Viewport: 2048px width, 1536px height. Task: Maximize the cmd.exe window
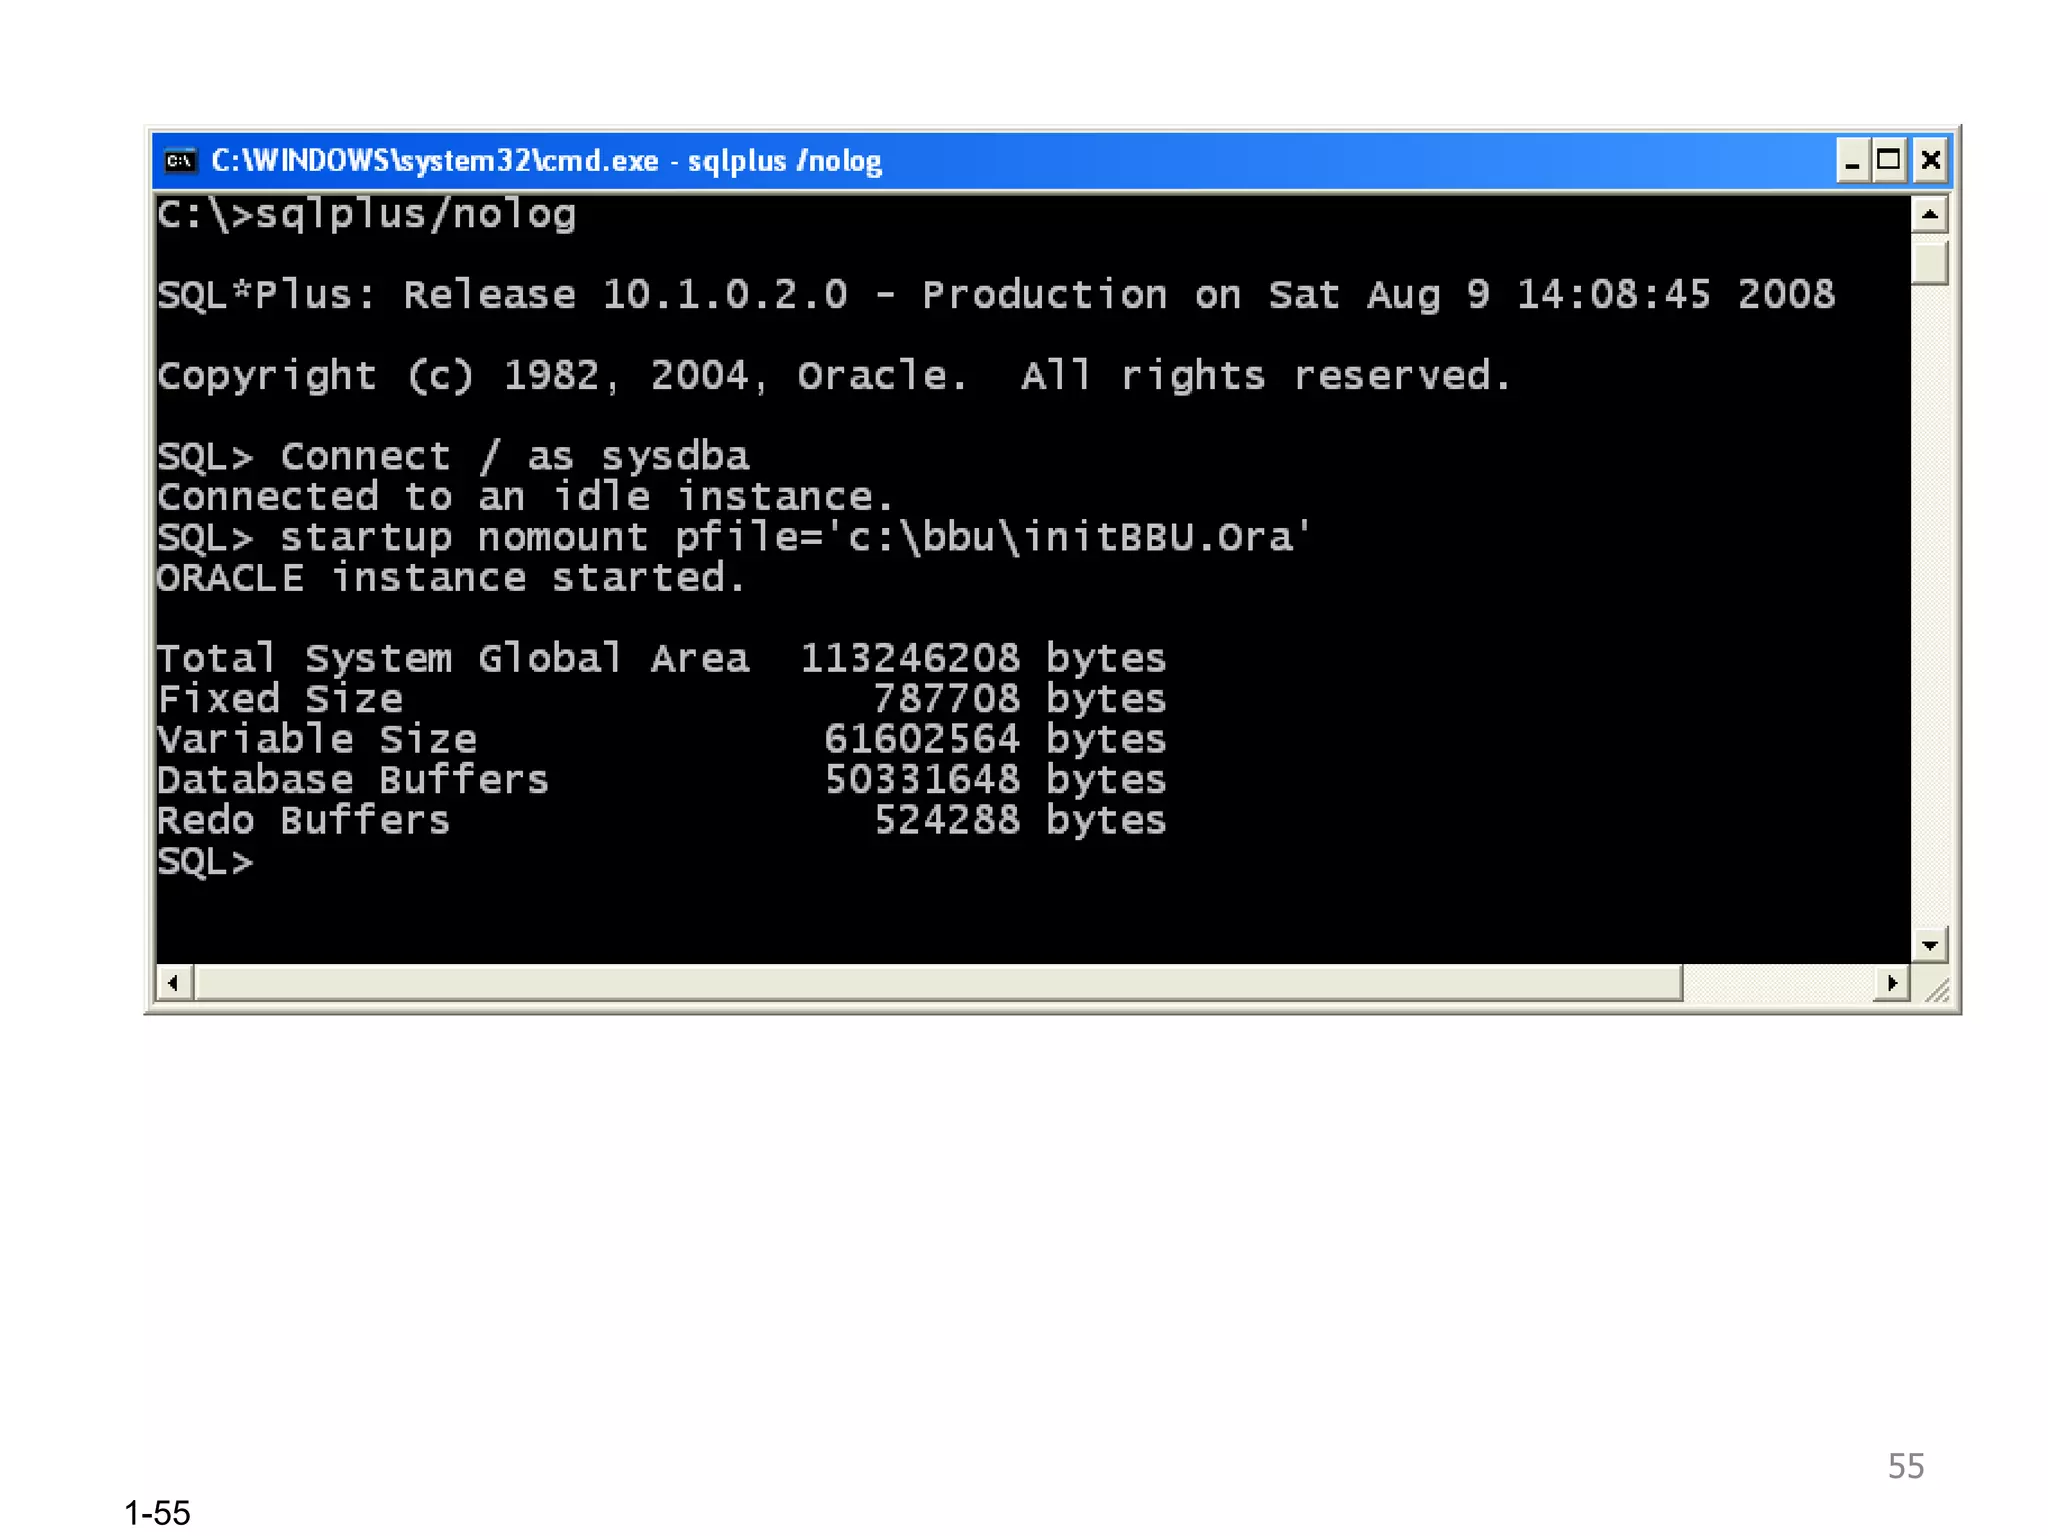pyautogui.click(x=1889, y=161)
